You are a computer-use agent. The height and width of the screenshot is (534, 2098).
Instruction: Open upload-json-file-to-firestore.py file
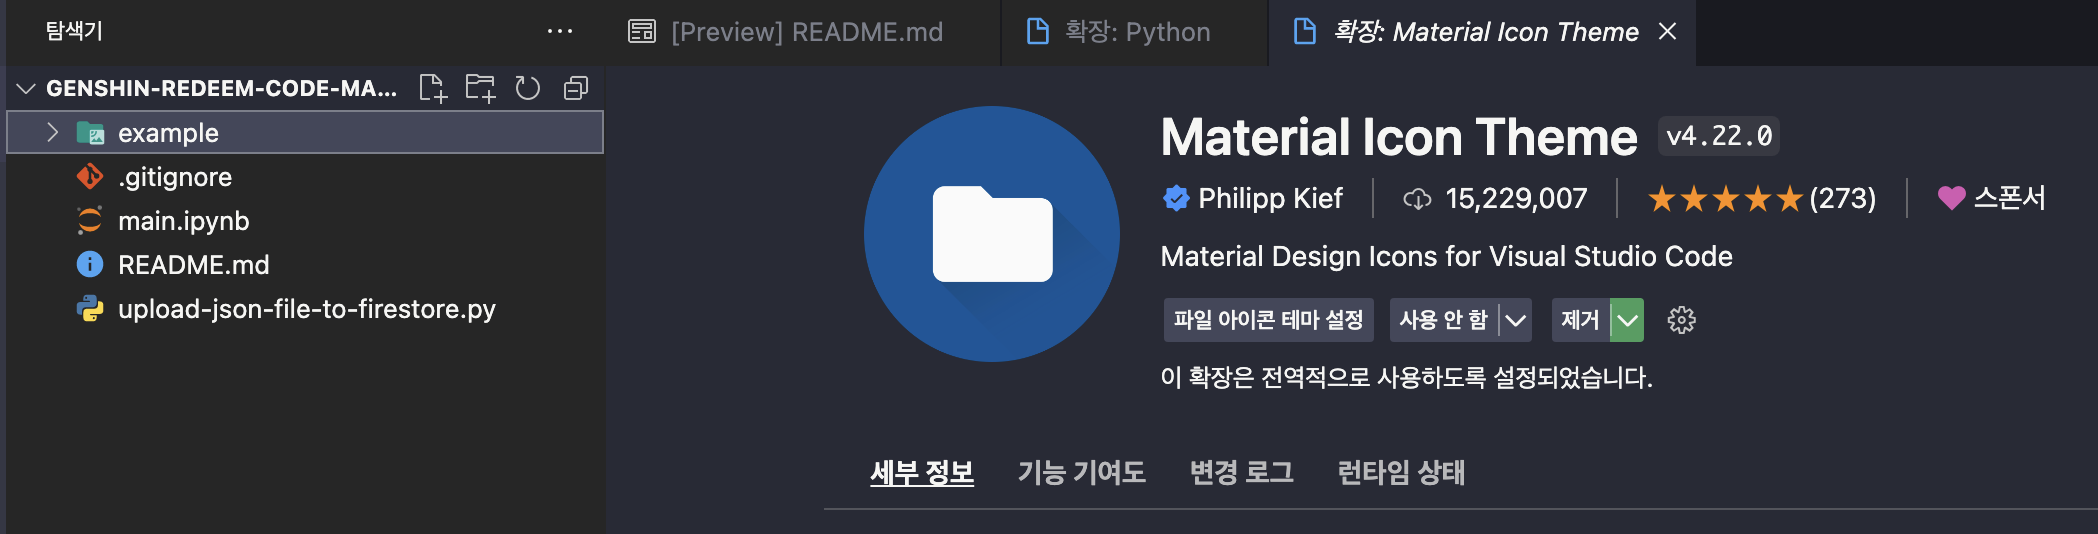tap(307, 309)
